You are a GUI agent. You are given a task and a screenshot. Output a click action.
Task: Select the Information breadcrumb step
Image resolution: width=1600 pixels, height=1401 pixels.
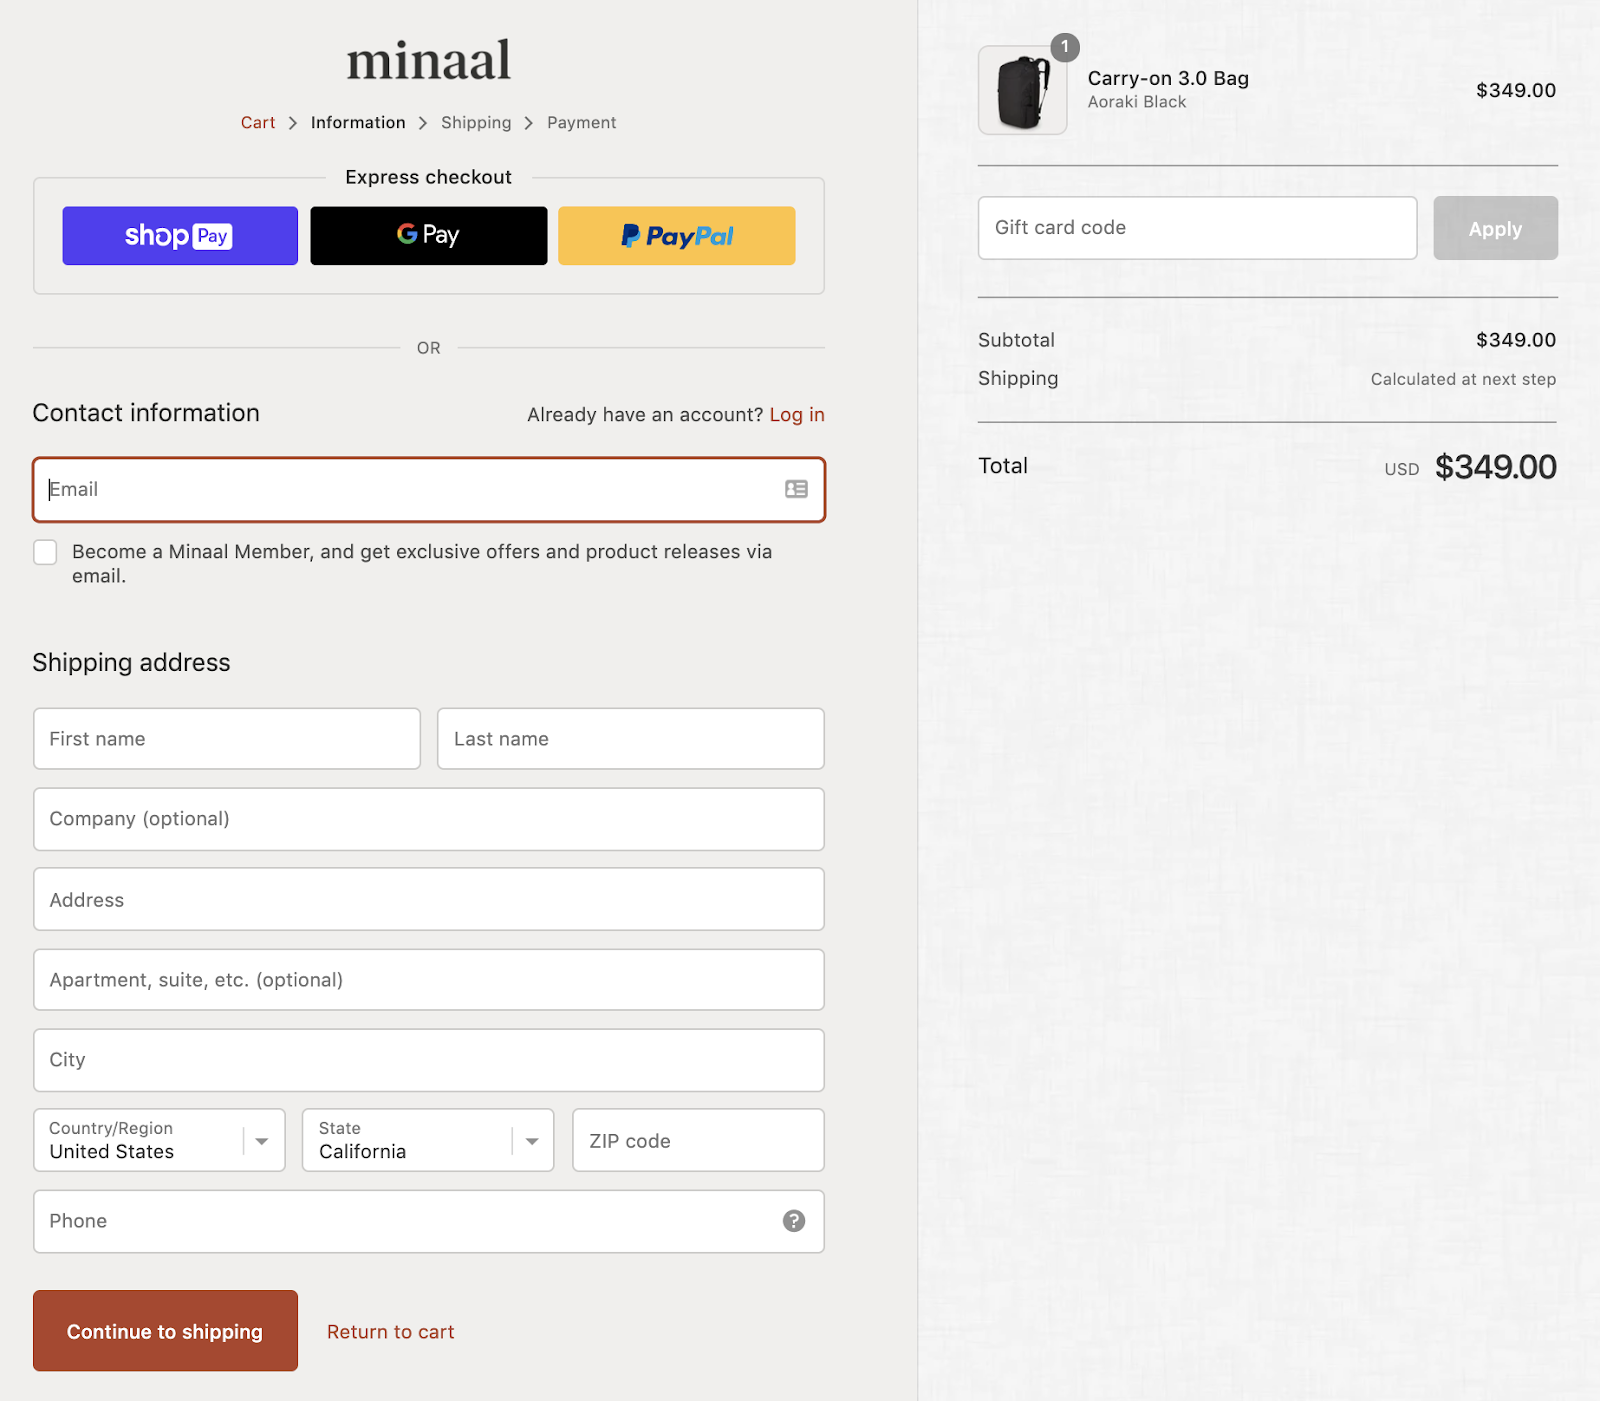(x=358, y=122)
